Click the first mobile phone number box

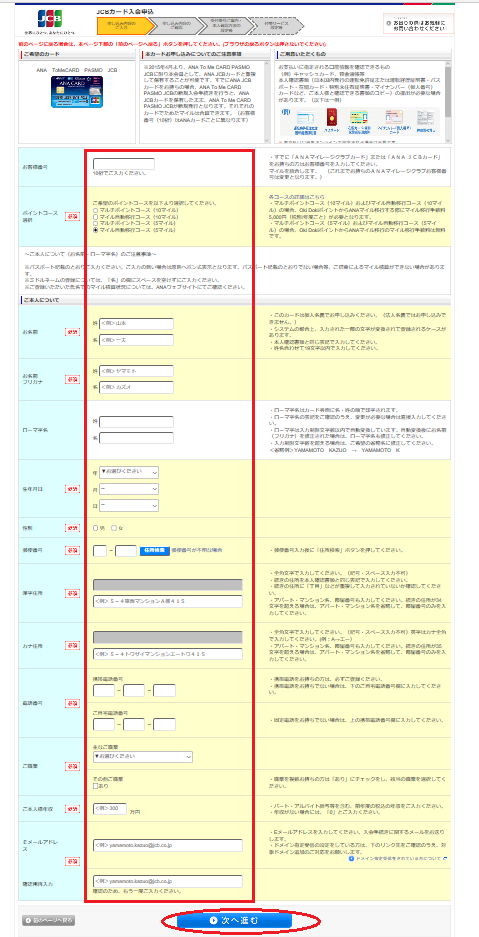pos(104,691)
